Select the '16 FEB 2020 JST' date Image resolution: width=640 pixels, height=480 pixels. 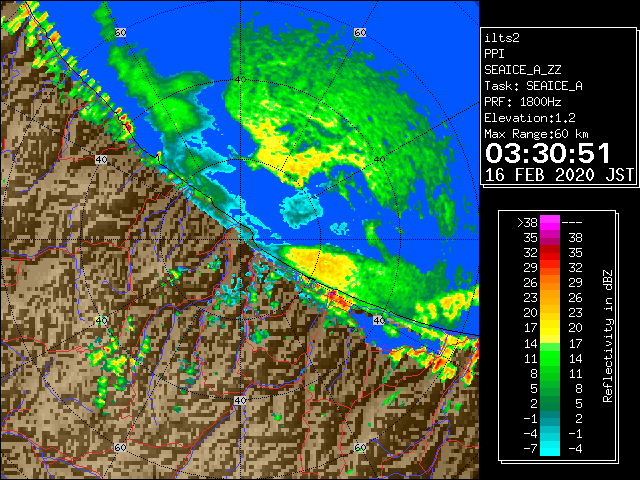pyautogui.click(x=559, y=175)
